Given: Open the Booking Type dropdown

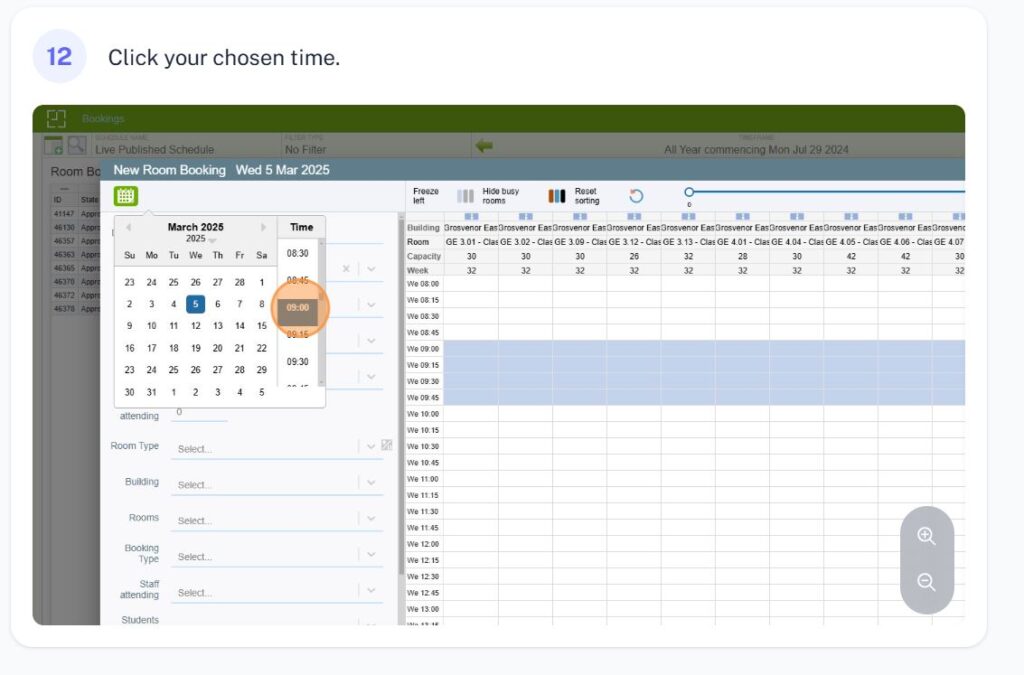Looking at the screenshot, I should pos(371,556).
